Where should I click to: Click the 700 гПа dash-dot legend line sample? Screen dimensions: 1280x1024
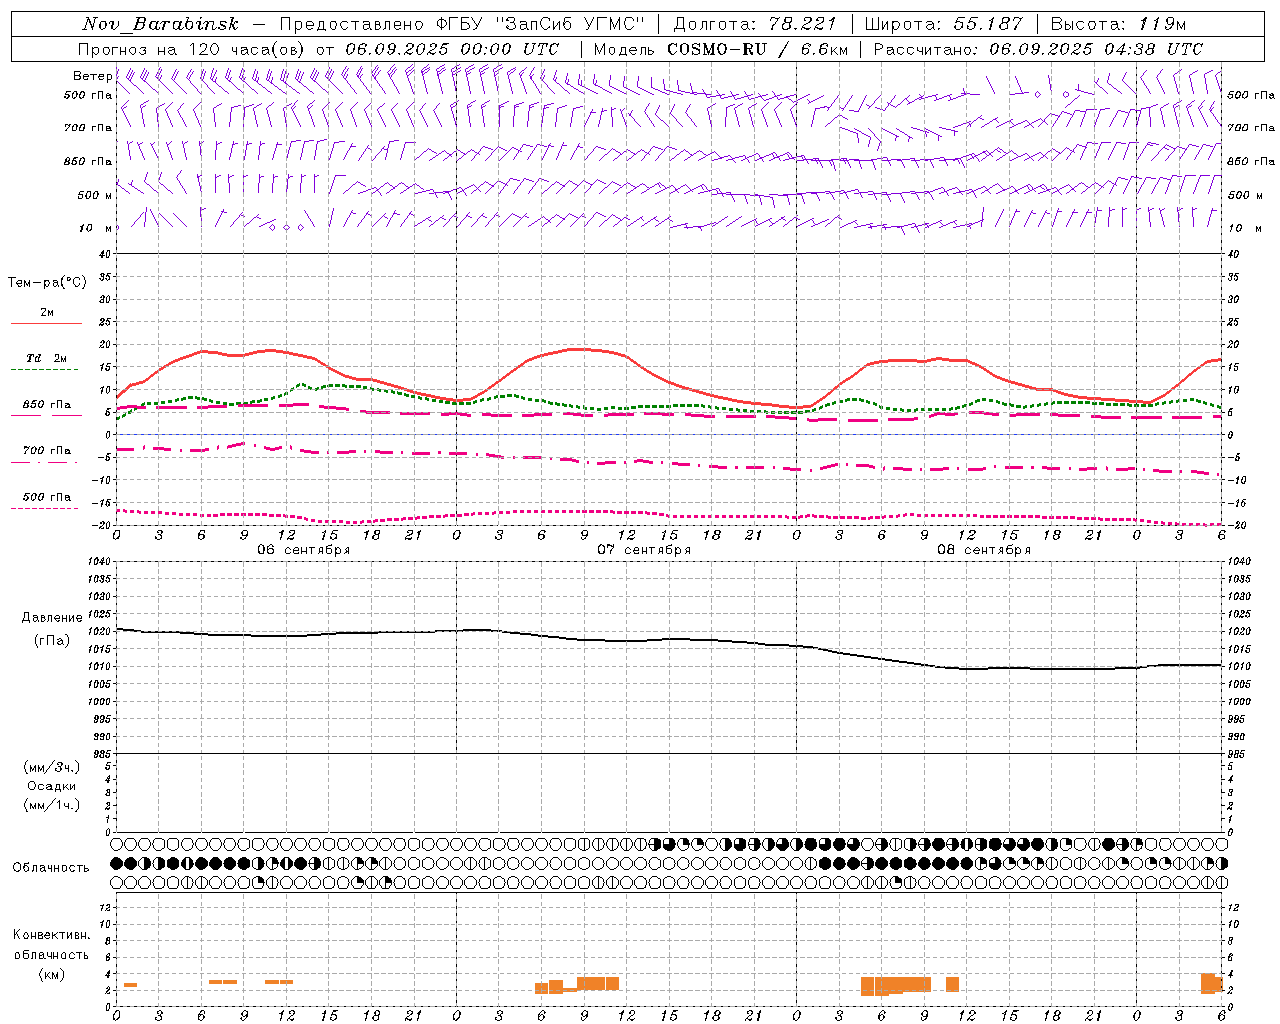tap(44, 462)
